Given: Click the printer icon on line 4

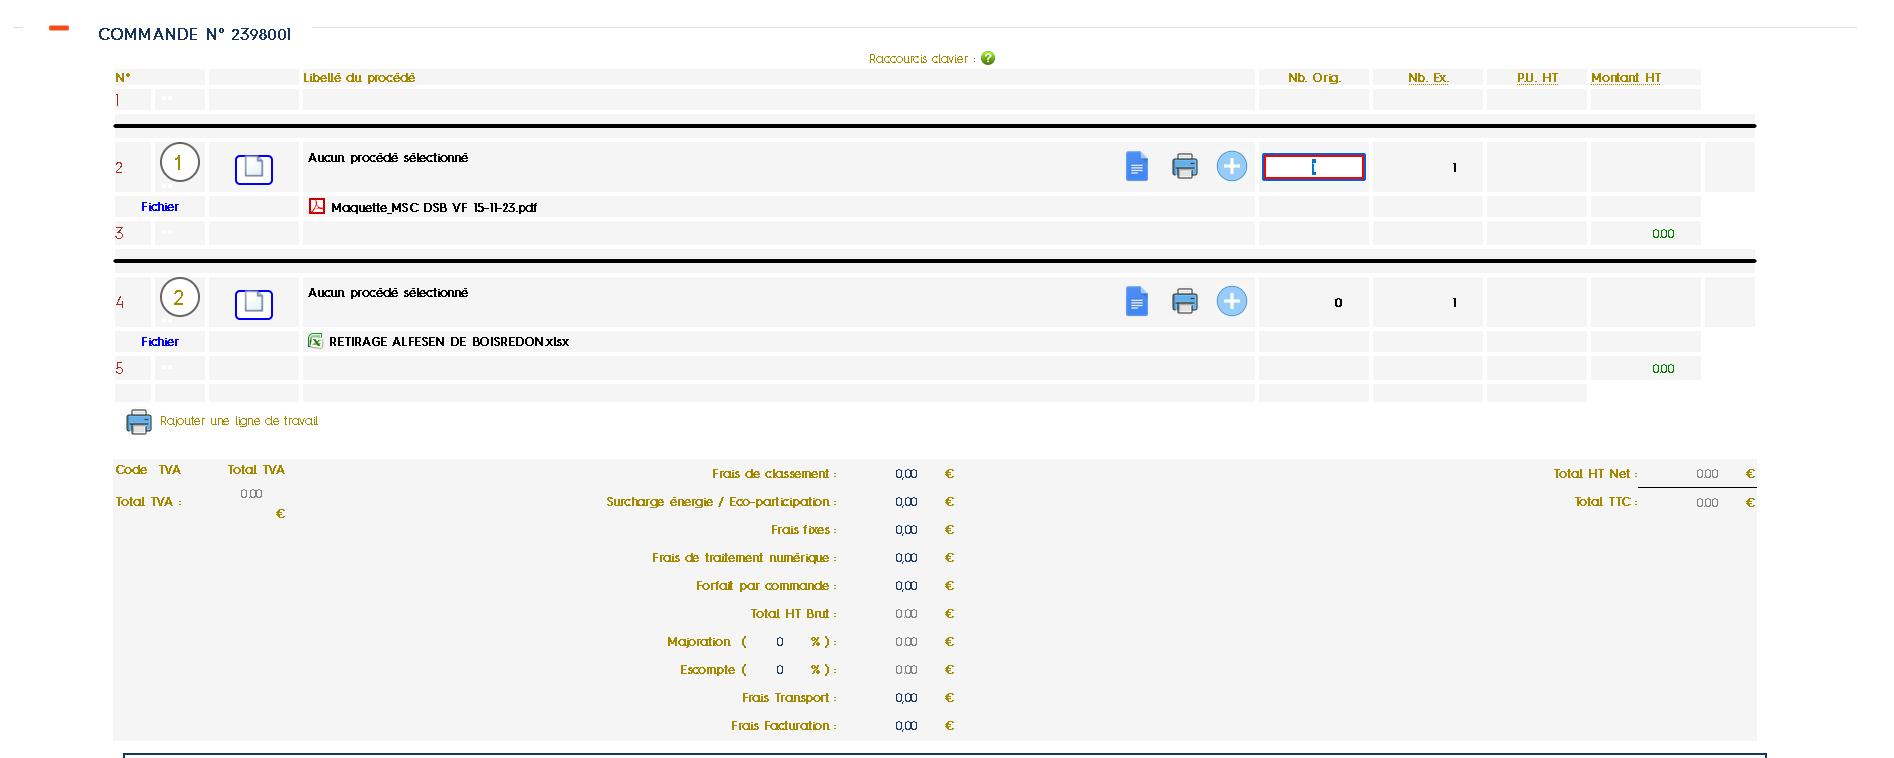Looking at the screenshot, I should coord(1184,301).
